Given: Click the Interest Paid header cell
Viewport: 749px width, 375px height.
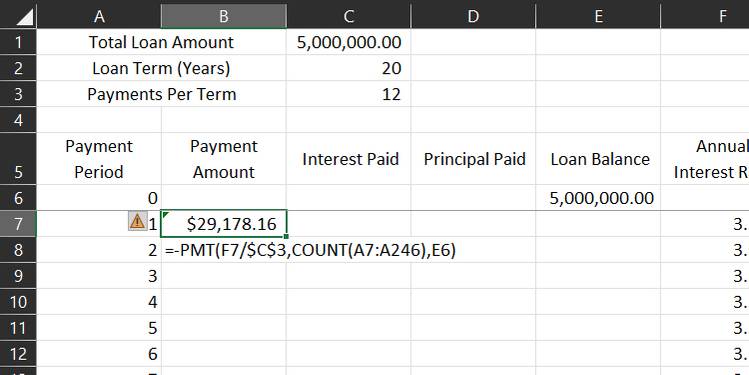Looking at the screenshot, I should click(349, 159).
